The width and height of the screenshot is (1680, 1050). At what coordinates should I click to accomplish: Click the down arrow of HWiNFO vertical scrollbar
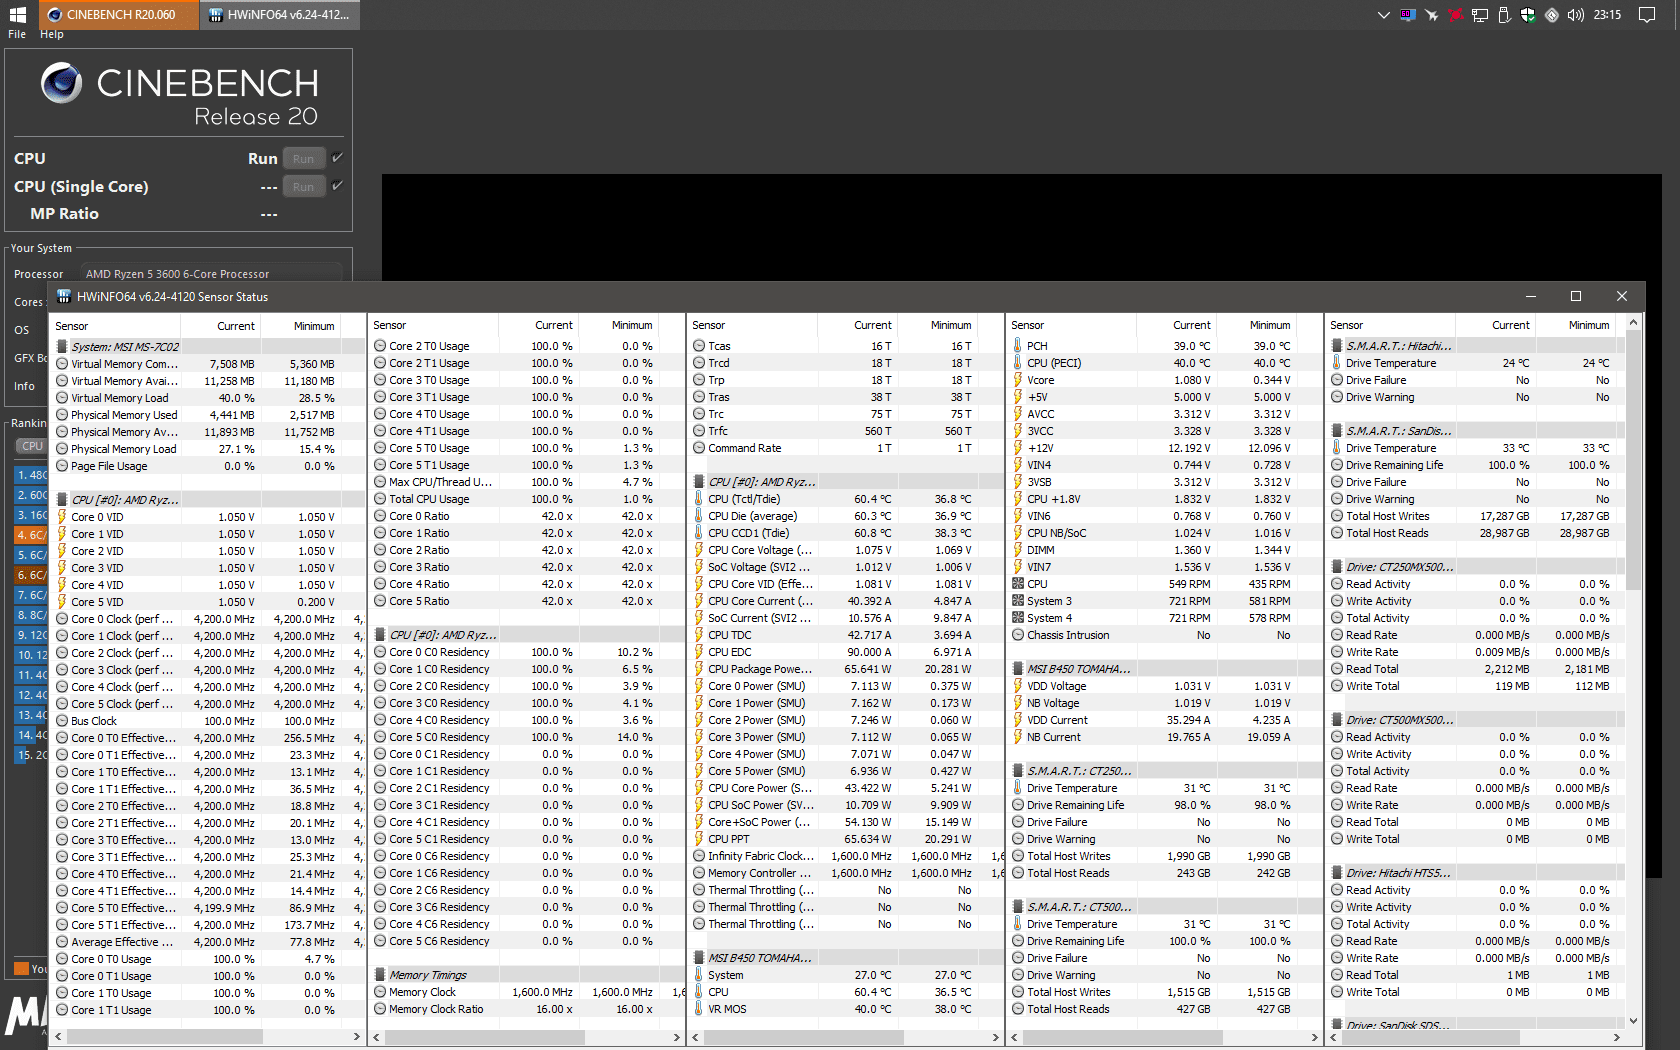(x=1633, y=1021)
